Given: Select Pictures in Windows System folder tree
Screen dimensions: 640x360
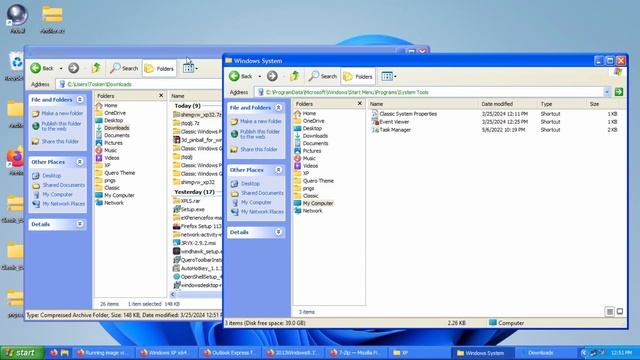Looking at the screenshot, I should click(x=312, y=151).
